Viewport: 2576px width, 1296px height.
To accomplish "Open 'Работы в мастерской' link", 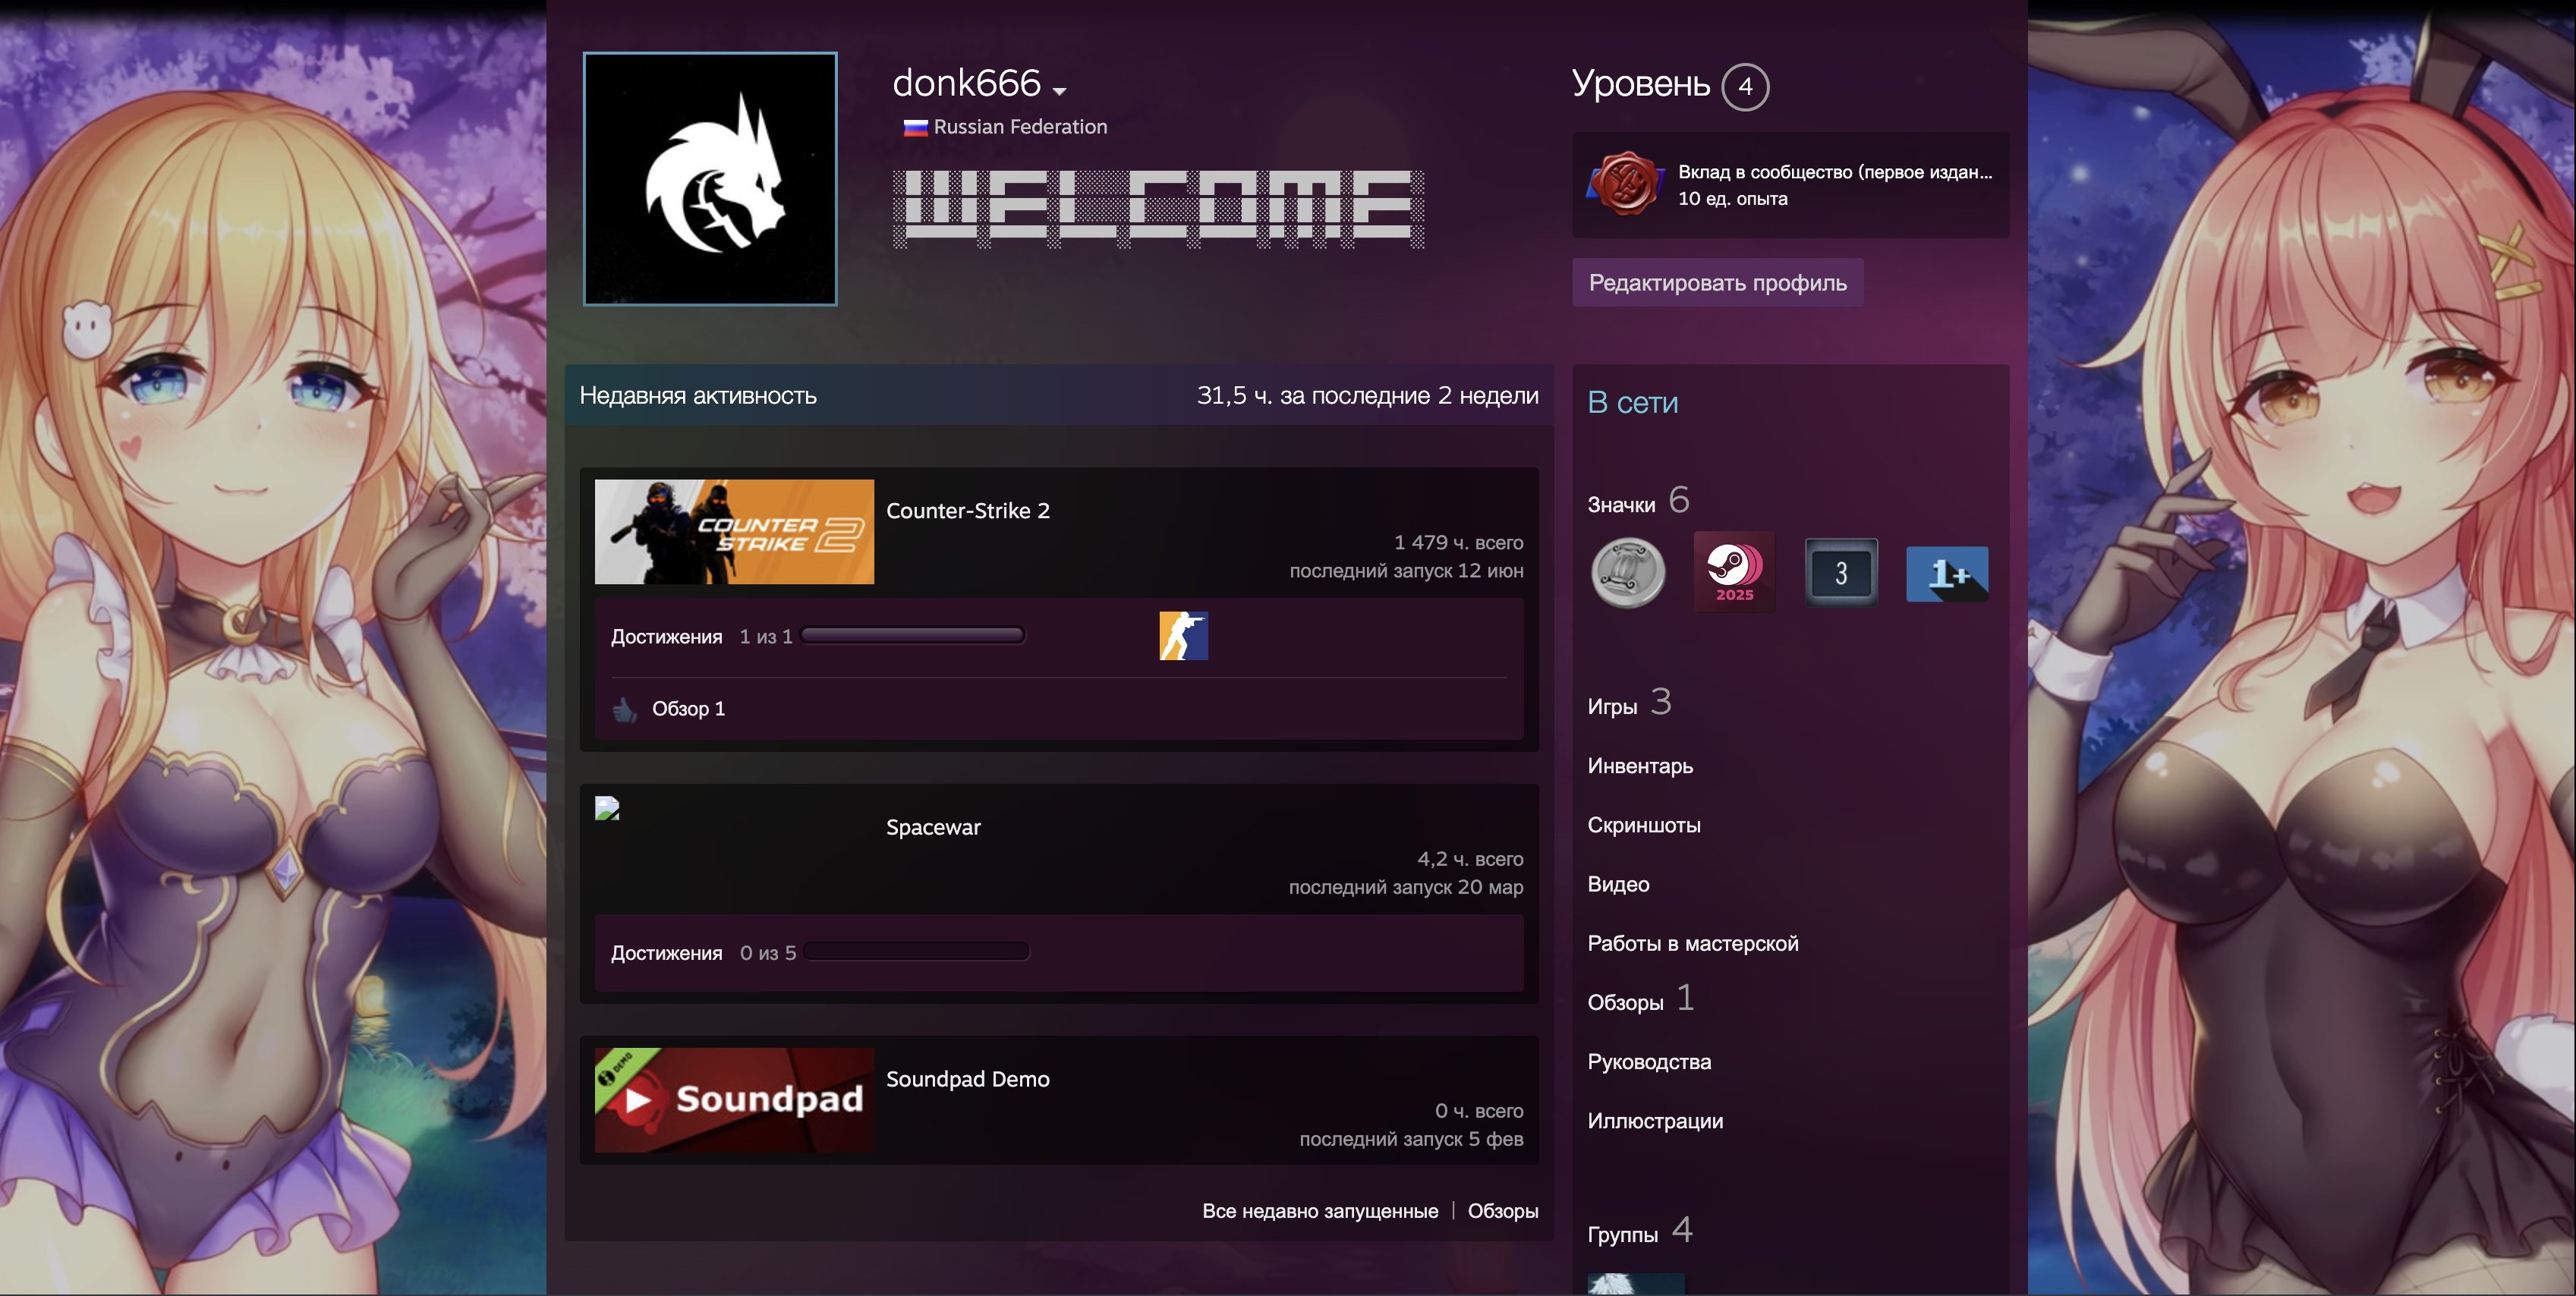I will click(x=1693, y=943).
